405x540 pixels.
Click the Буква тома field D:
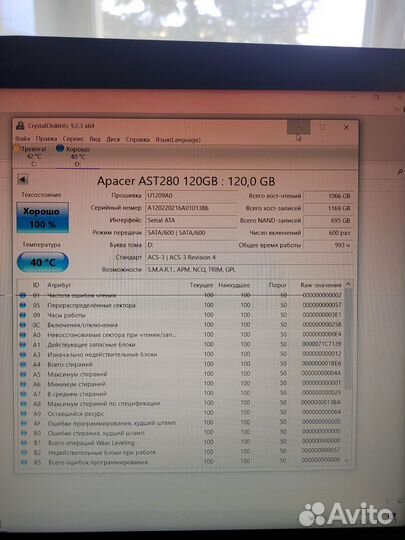(x=191, y=245)
